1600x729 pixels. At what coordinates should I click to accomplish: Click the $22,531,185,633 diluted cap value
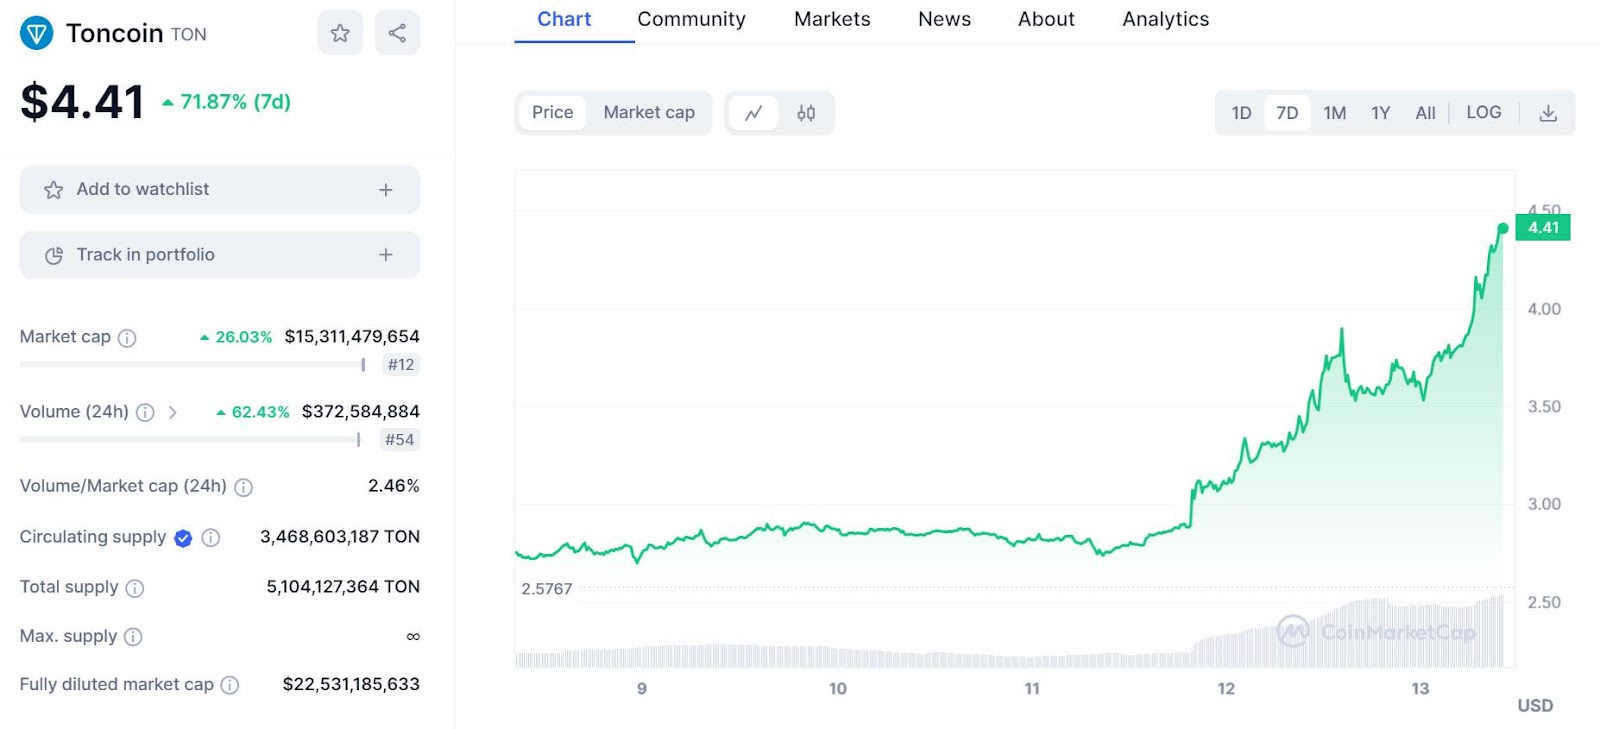point(351,685)
